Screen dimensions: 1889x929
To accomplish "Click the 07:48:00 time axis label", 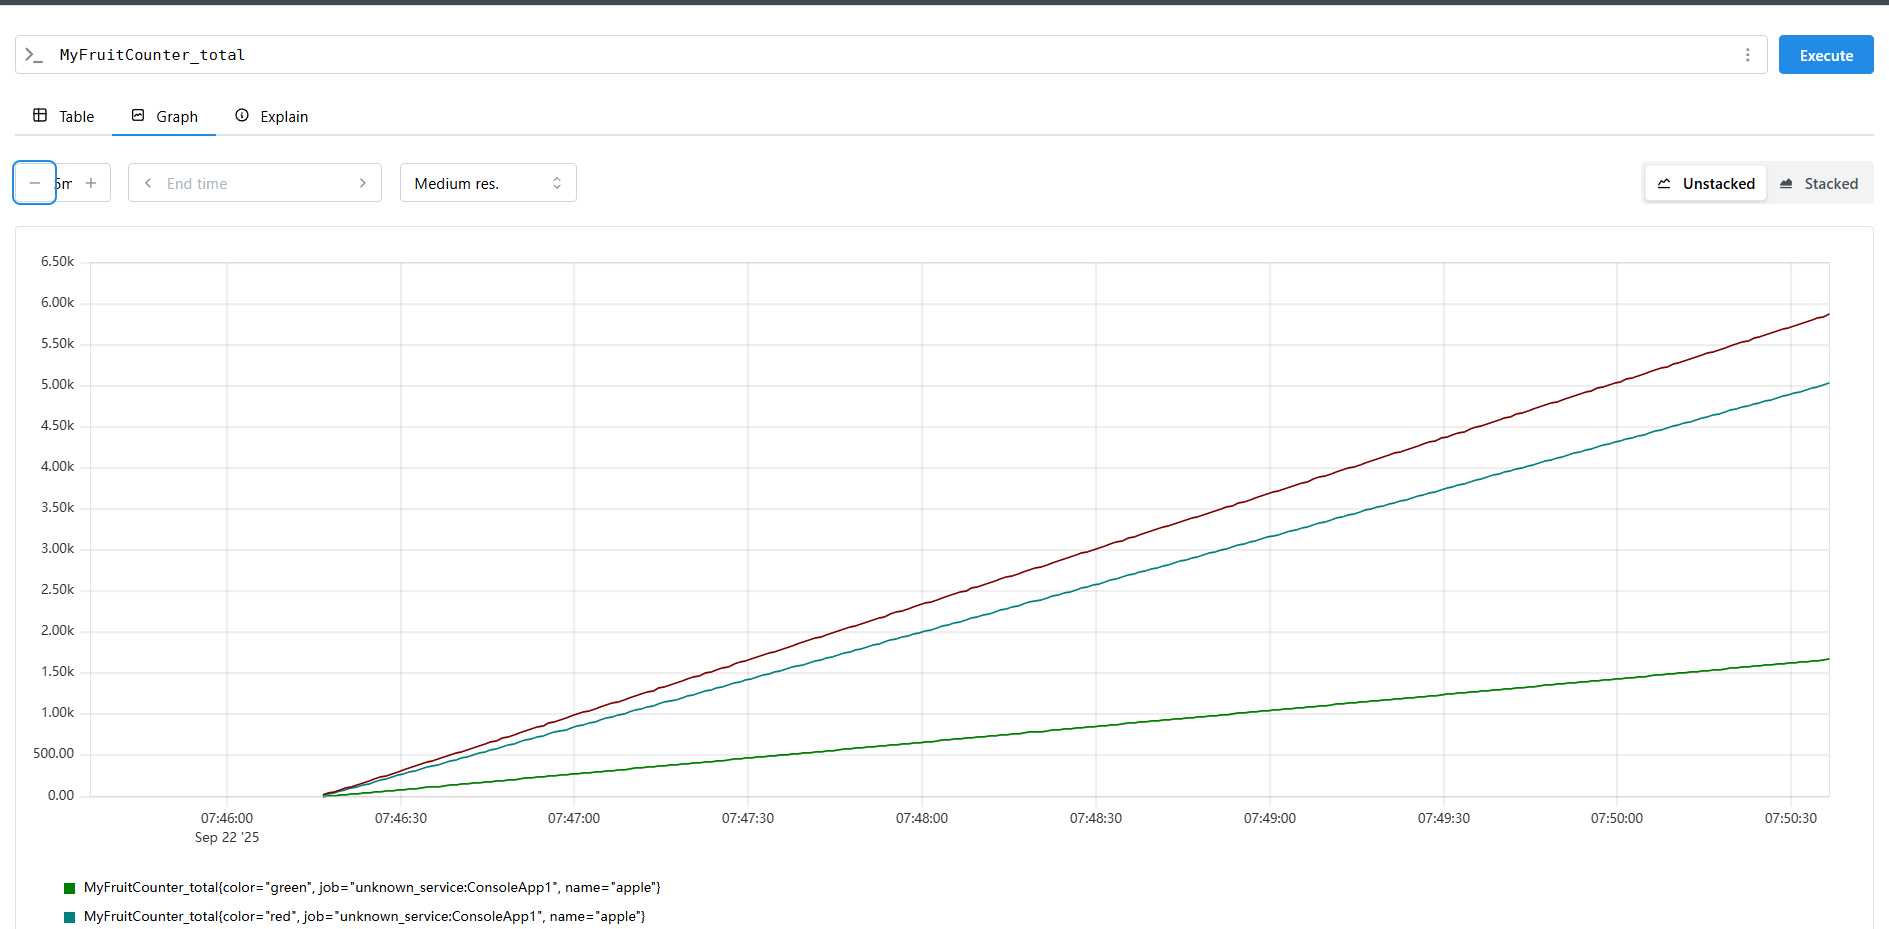I will point(922,818).
